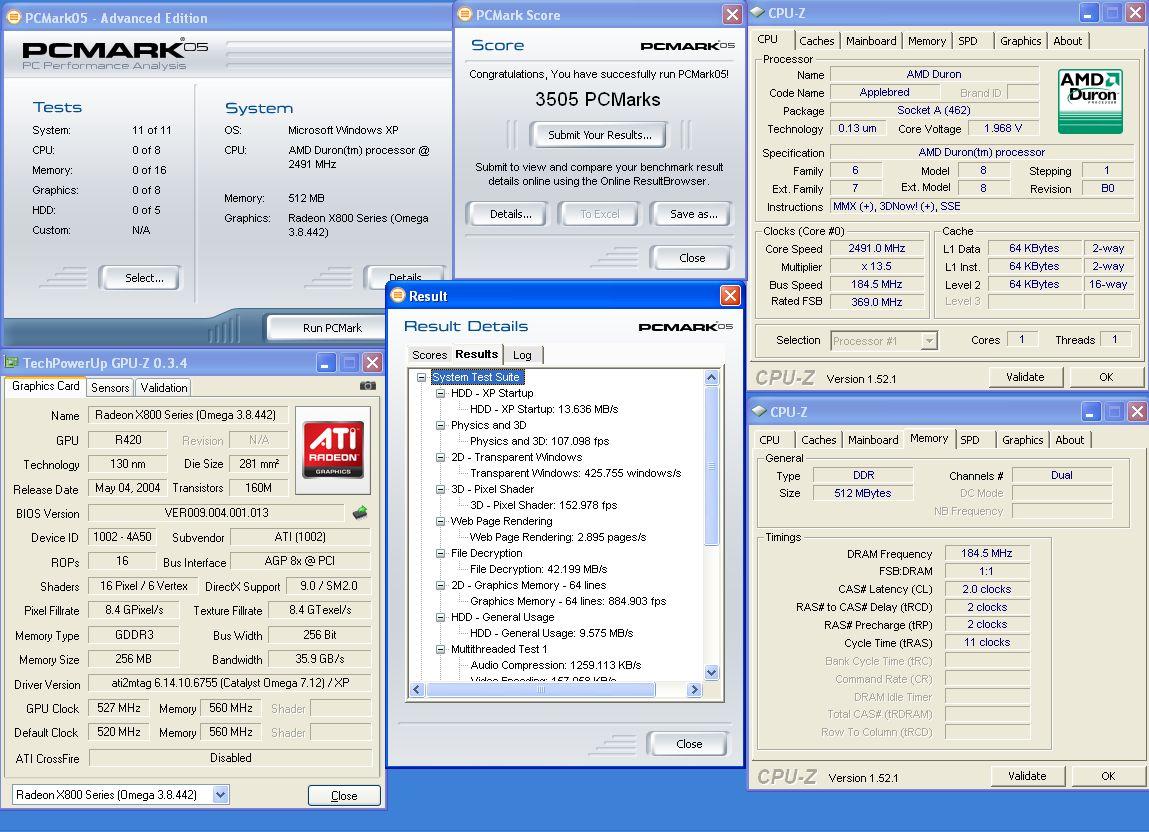
Task: Collapse the File Decryption node
Action: click(x=440, y=553)
